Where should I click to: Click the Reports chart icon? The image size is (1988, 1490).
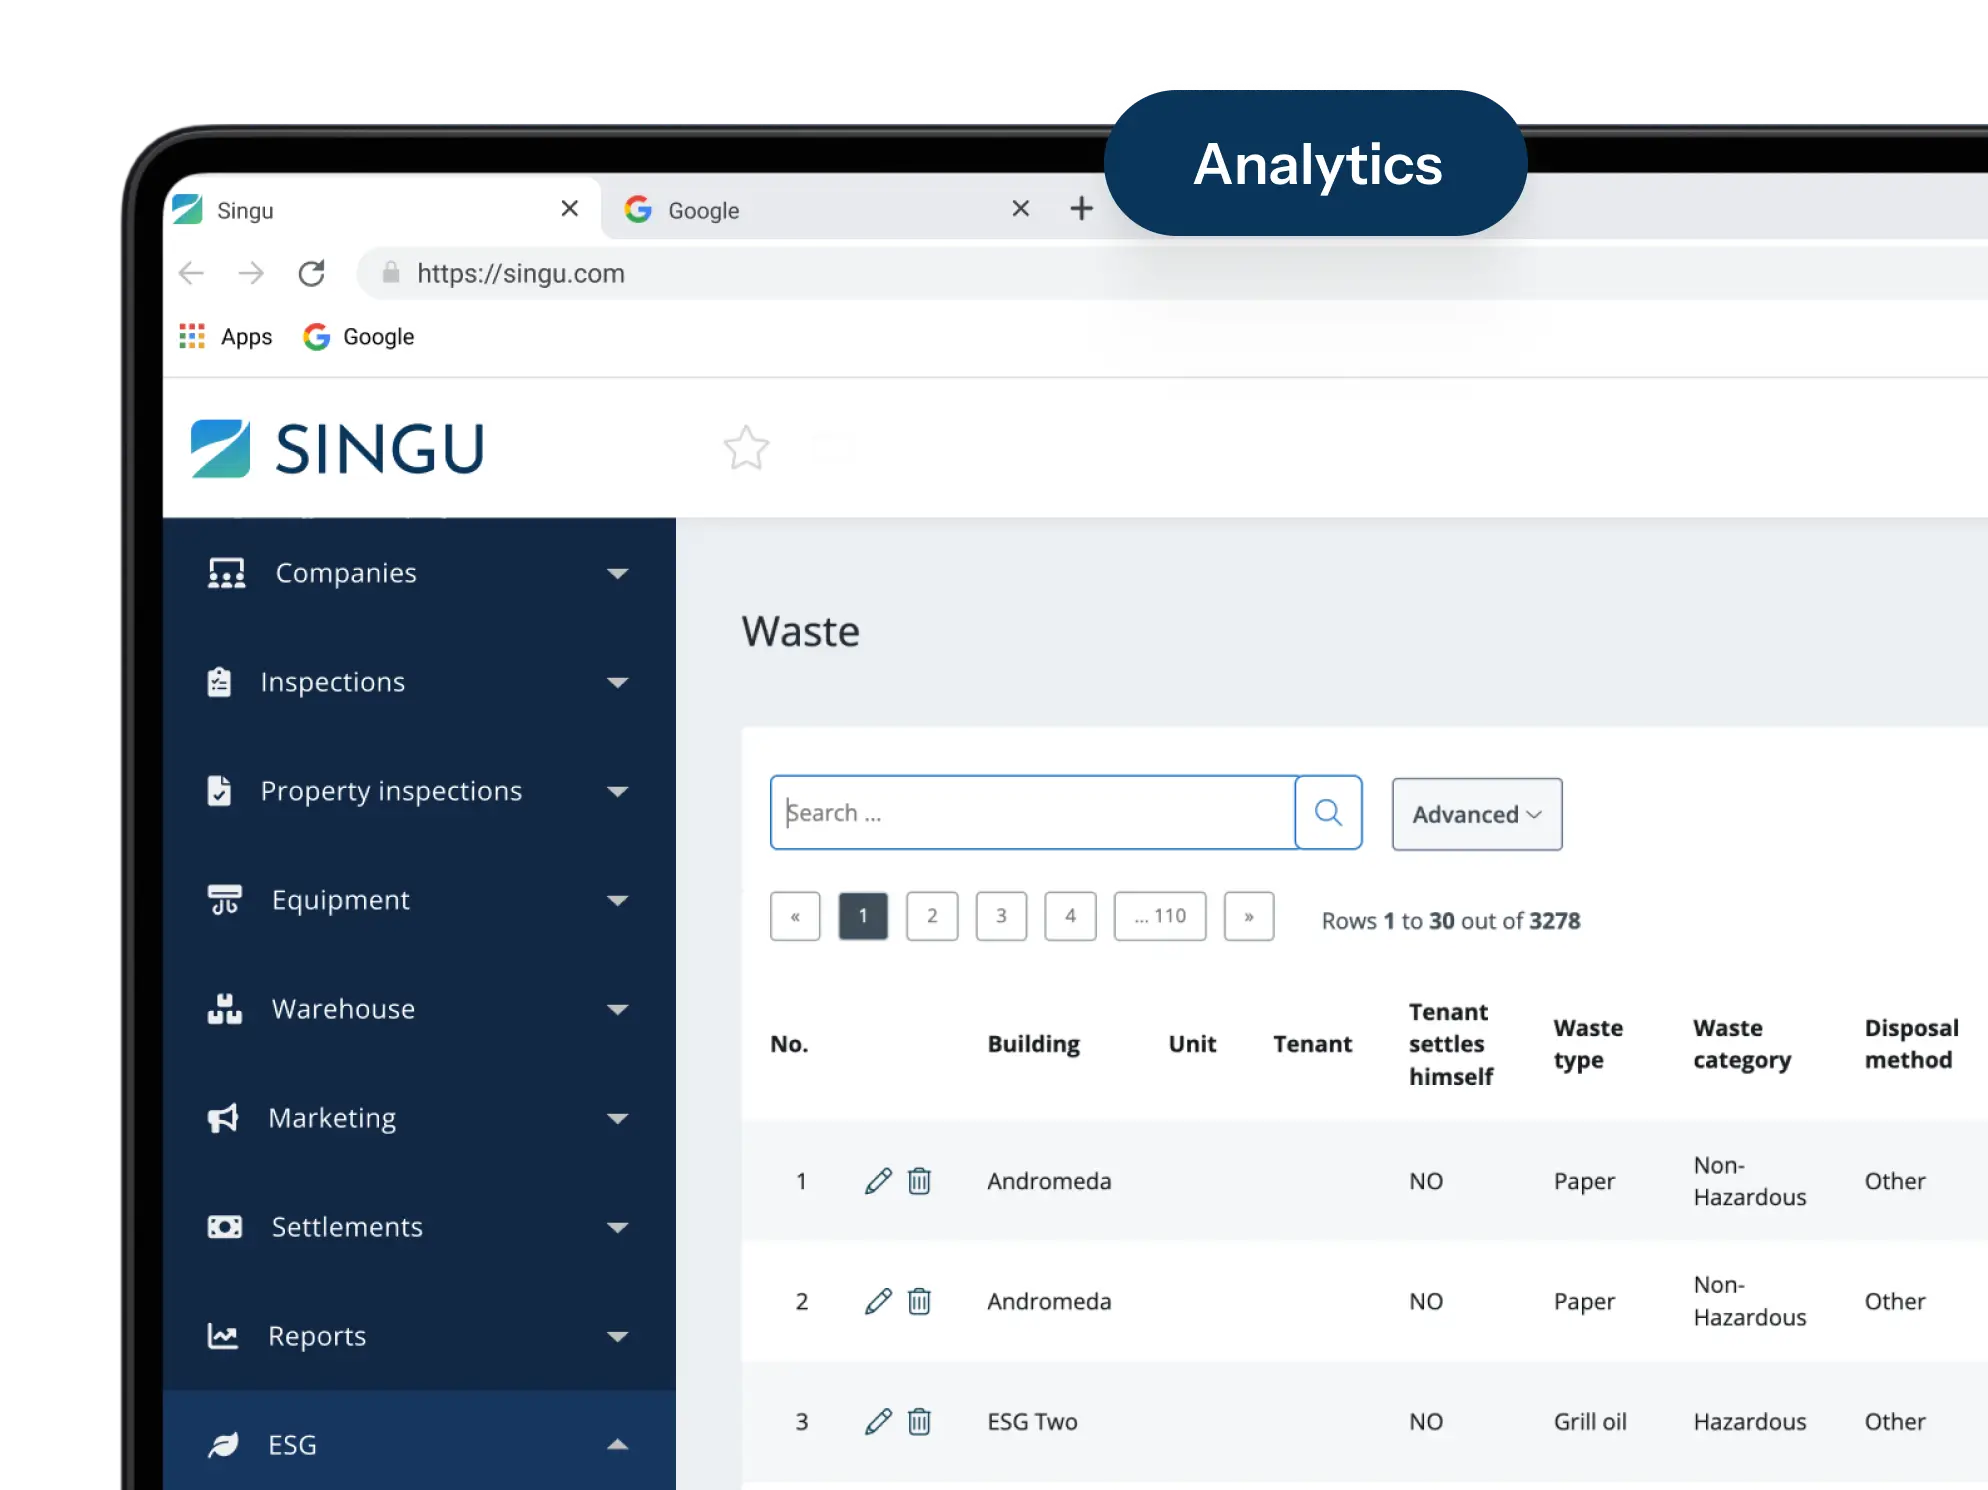pyautogui.click(x=223, y=1336)
